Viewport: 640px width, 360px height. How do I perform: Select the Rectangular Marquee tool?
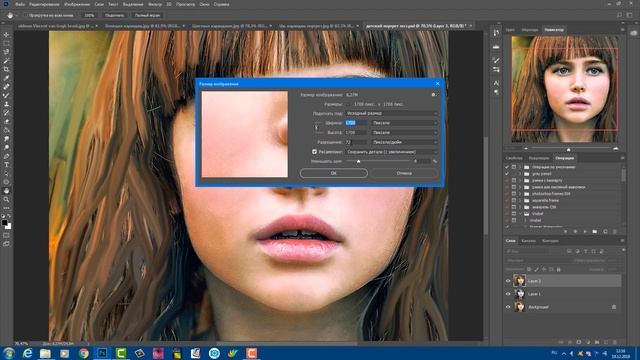click(7, 44)
